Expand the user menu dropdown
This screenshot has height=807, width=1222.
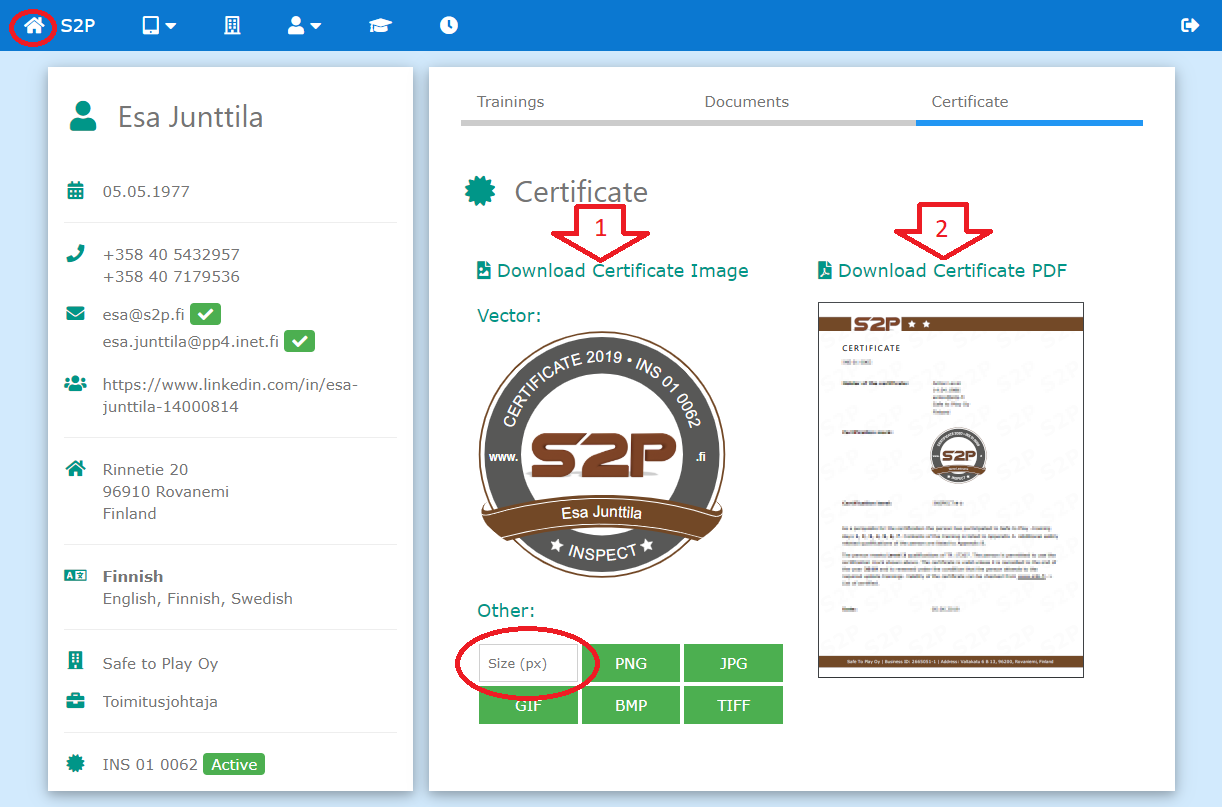click(304, 25)
